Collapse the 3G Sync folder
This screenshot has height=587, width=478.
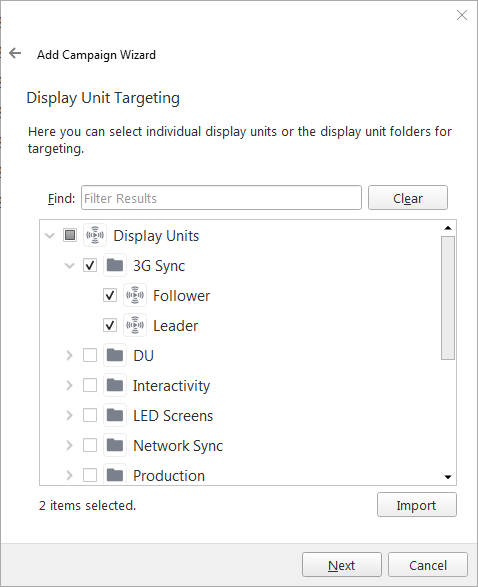tap(70, 266)
